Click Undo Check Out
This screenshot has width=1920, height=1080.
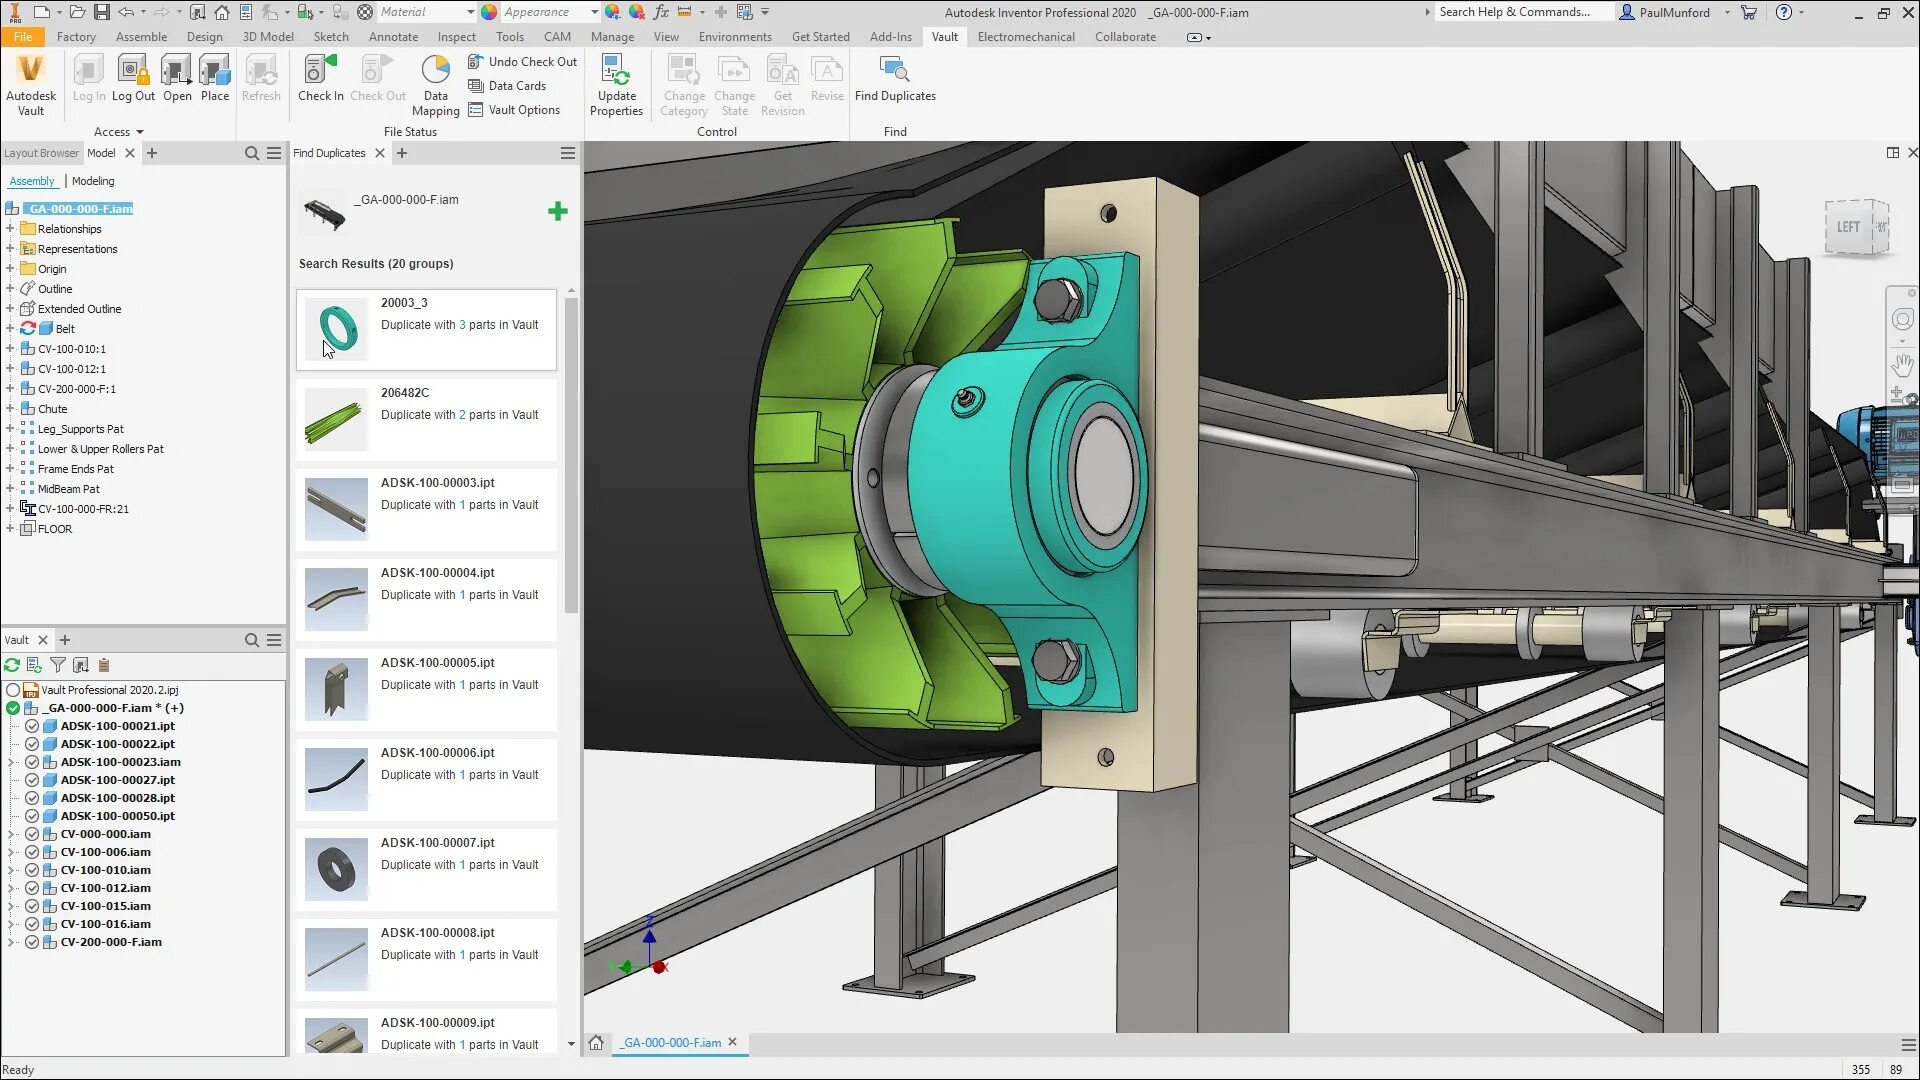[x=522, y=62]
